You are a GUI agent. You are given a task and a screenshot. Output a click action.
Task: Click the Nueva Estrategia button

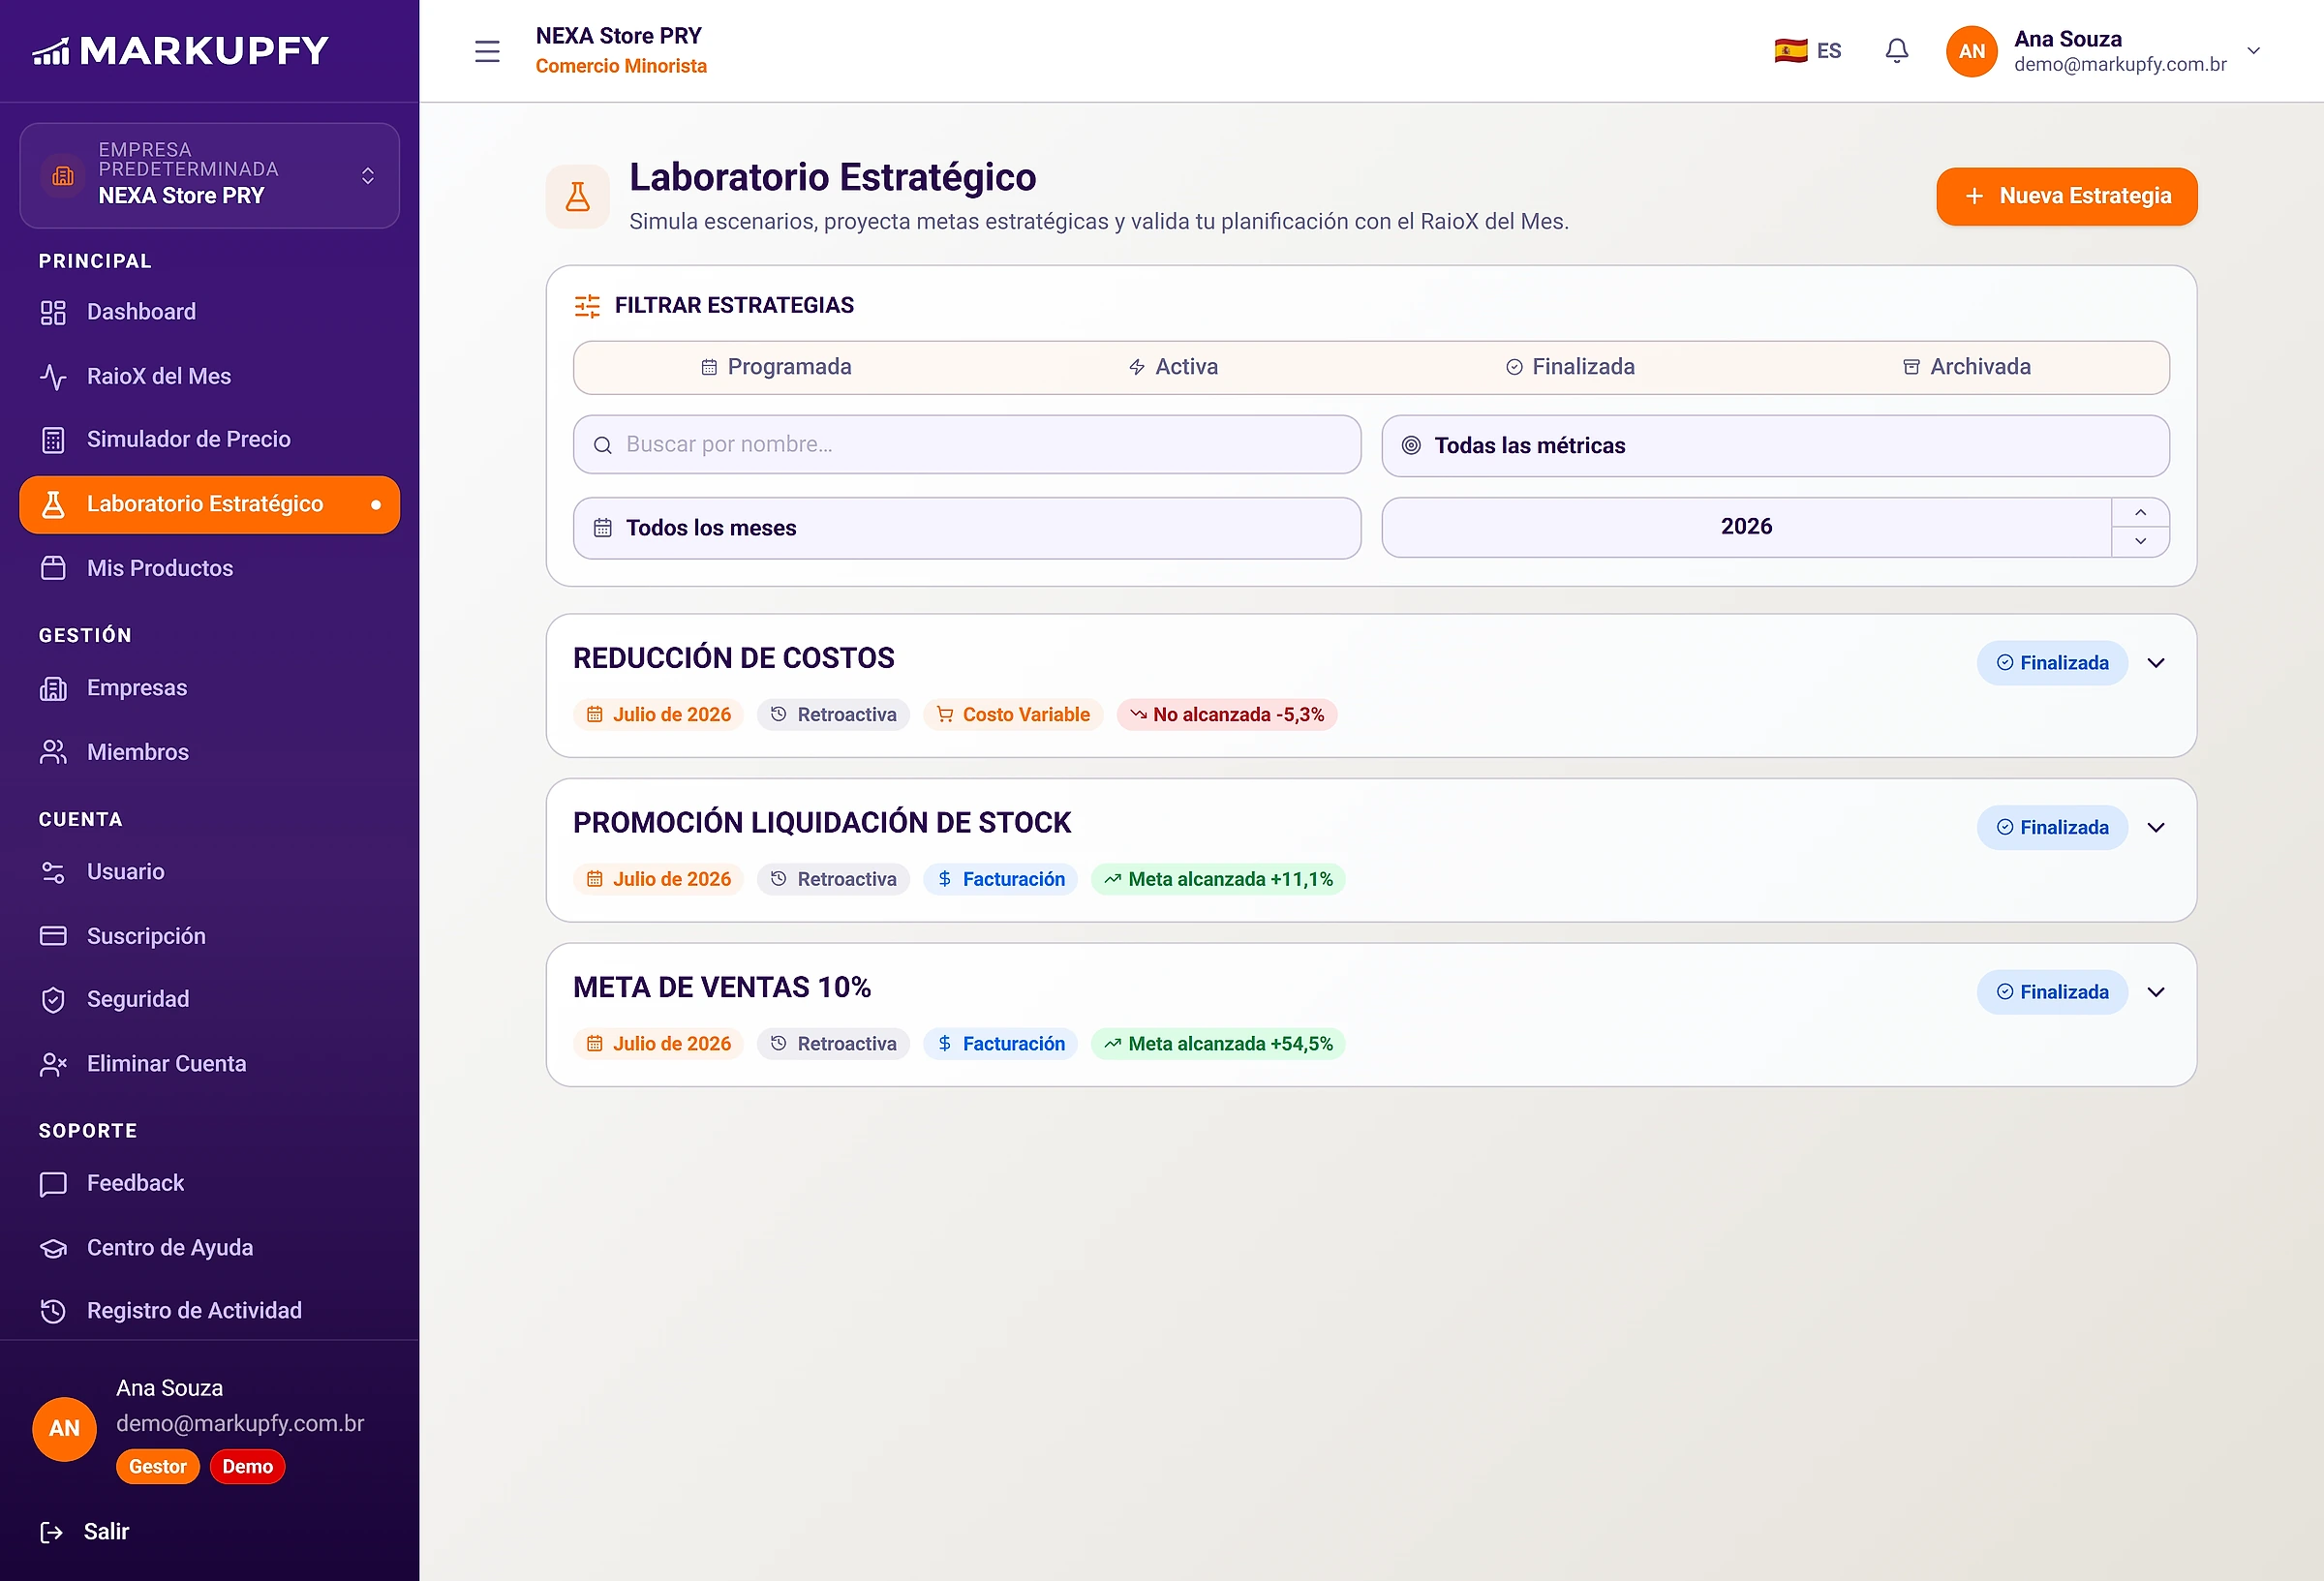click(x=2066, y=196)
